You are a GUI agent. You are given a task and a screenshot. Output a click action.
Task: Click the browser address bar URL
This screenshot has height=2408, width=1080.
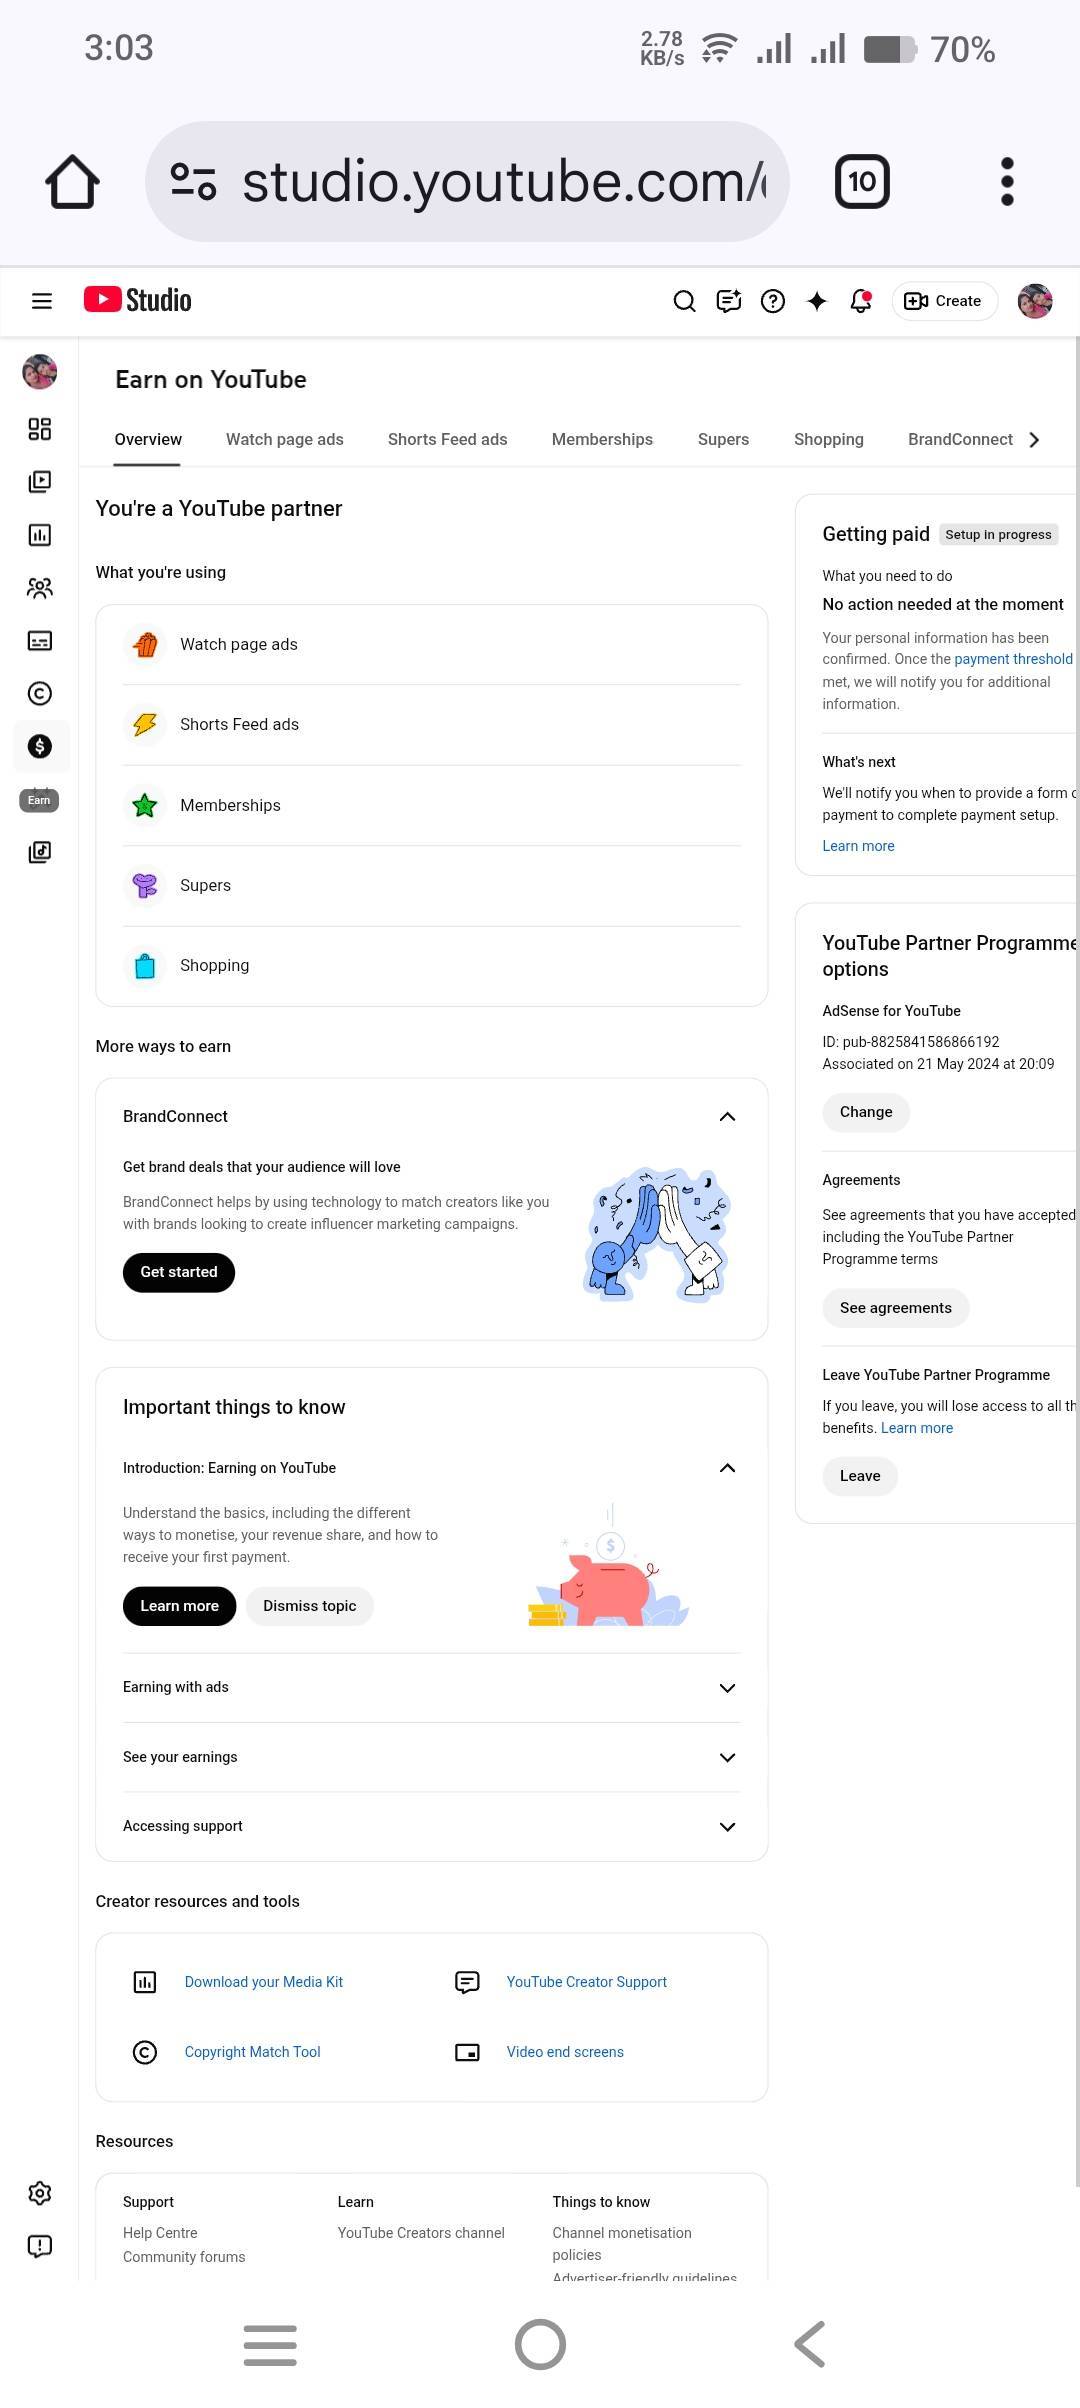[500, 182]
